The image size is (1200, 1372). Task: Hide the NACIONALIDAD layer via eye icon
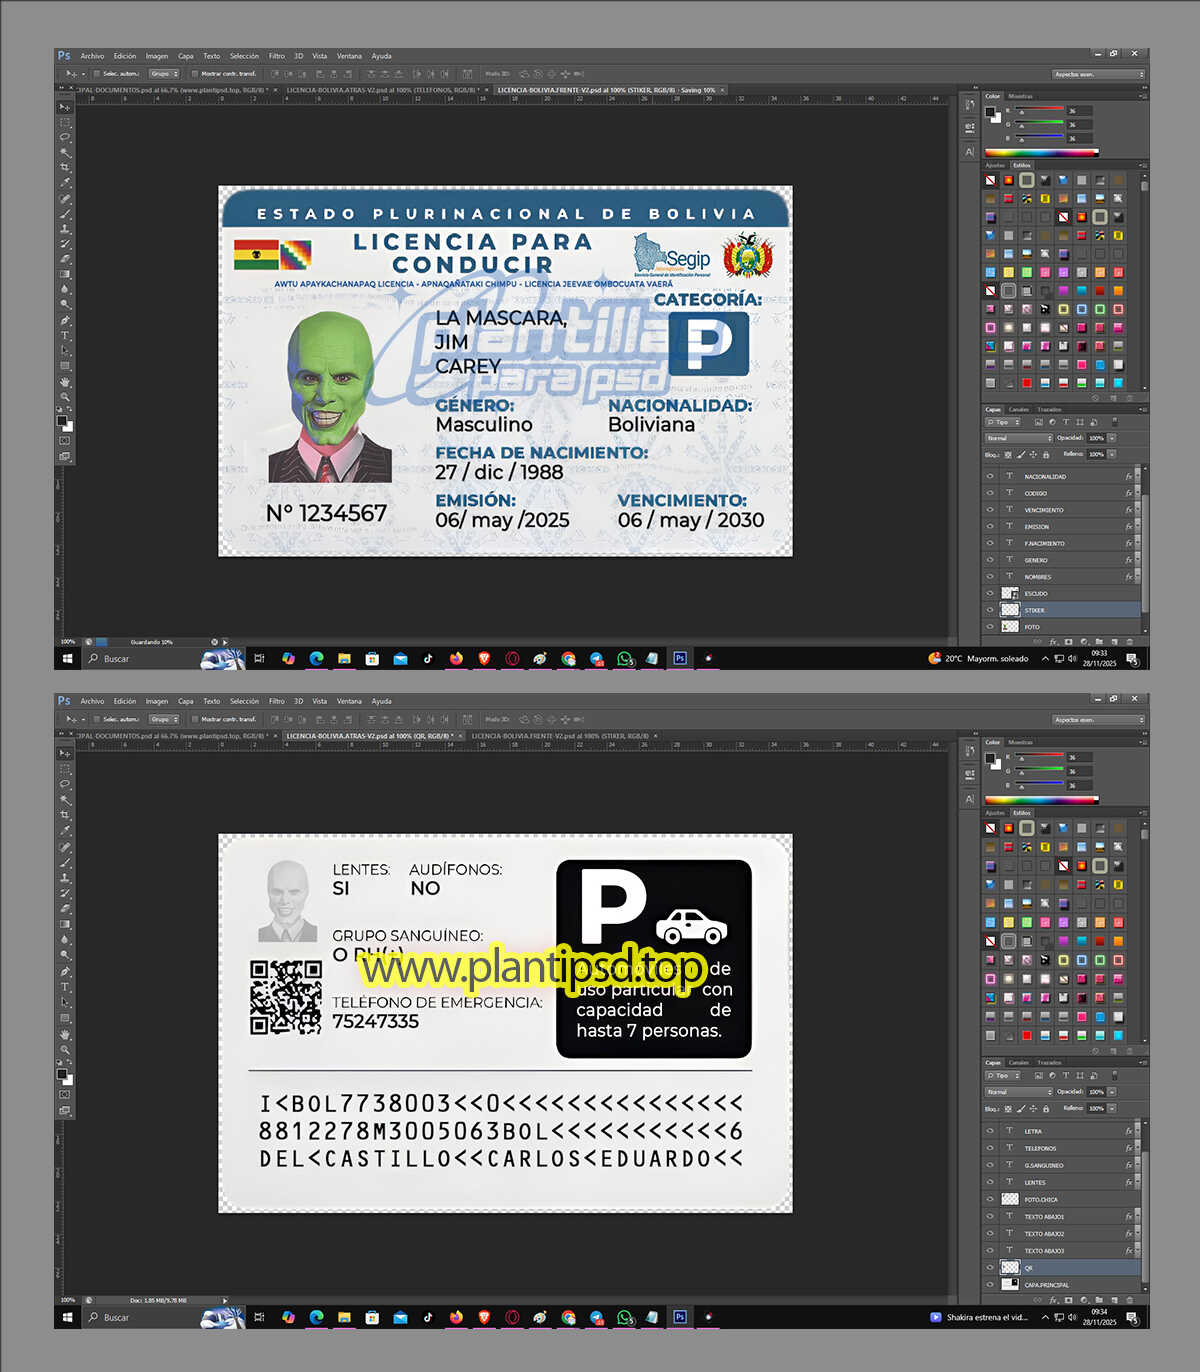click(x=990, y=477)
